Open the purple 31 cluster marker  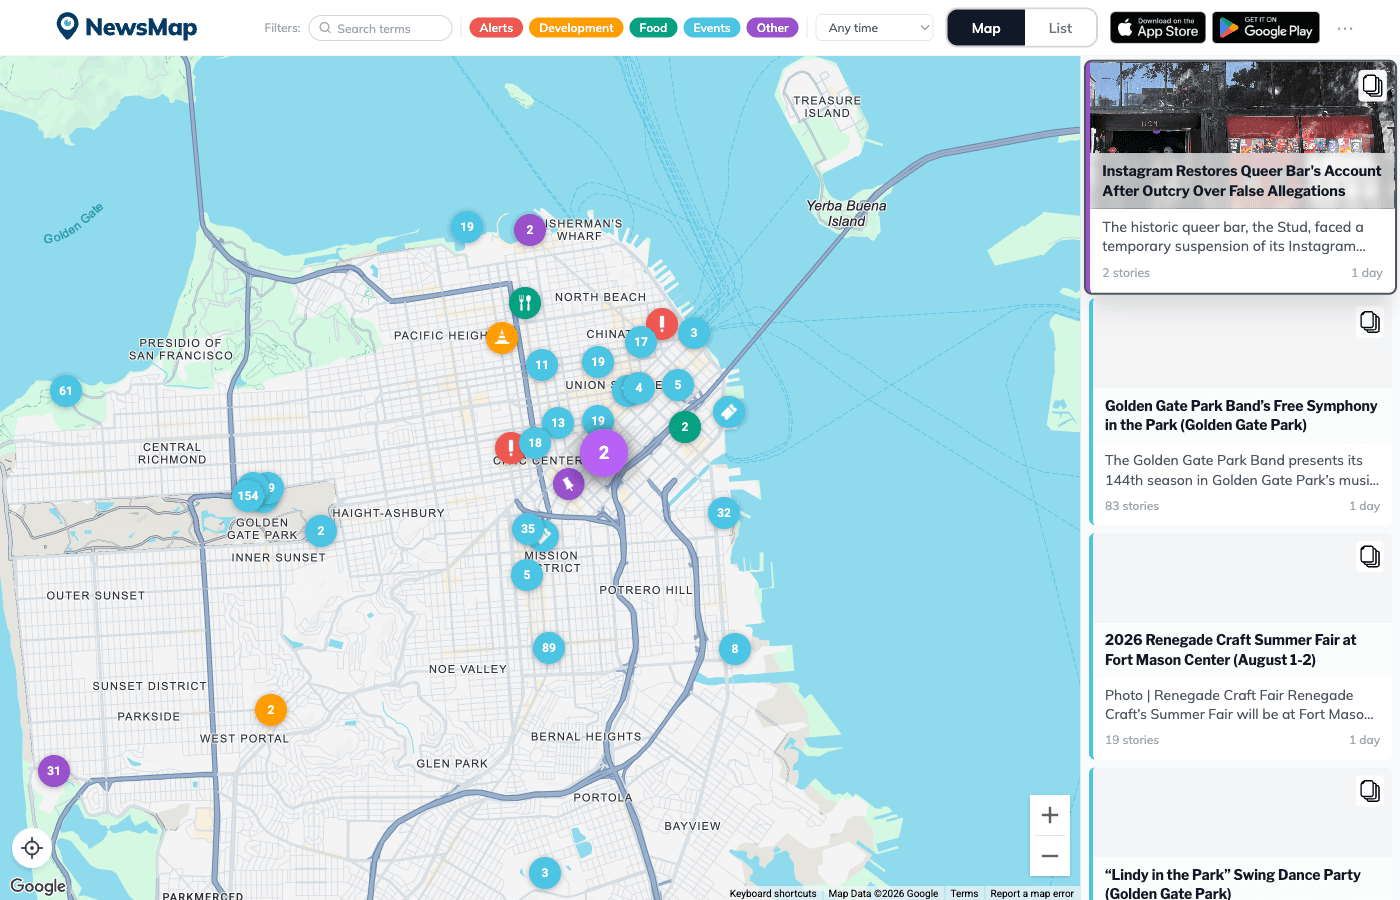(54, 771)
